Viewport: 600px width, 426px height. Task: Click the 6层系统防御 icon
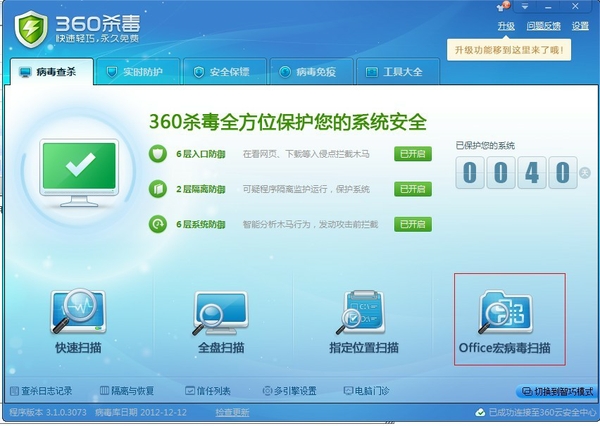158,224
